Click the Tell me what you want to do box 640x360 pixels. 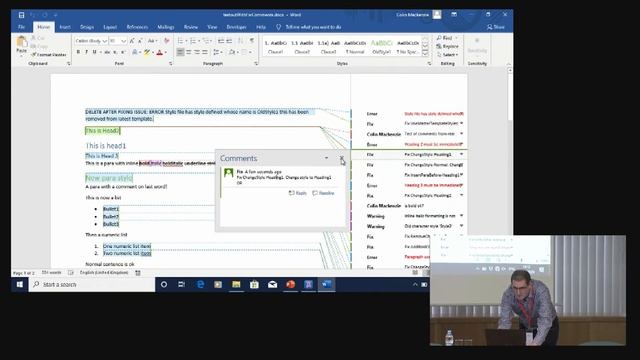coord(309,27)
